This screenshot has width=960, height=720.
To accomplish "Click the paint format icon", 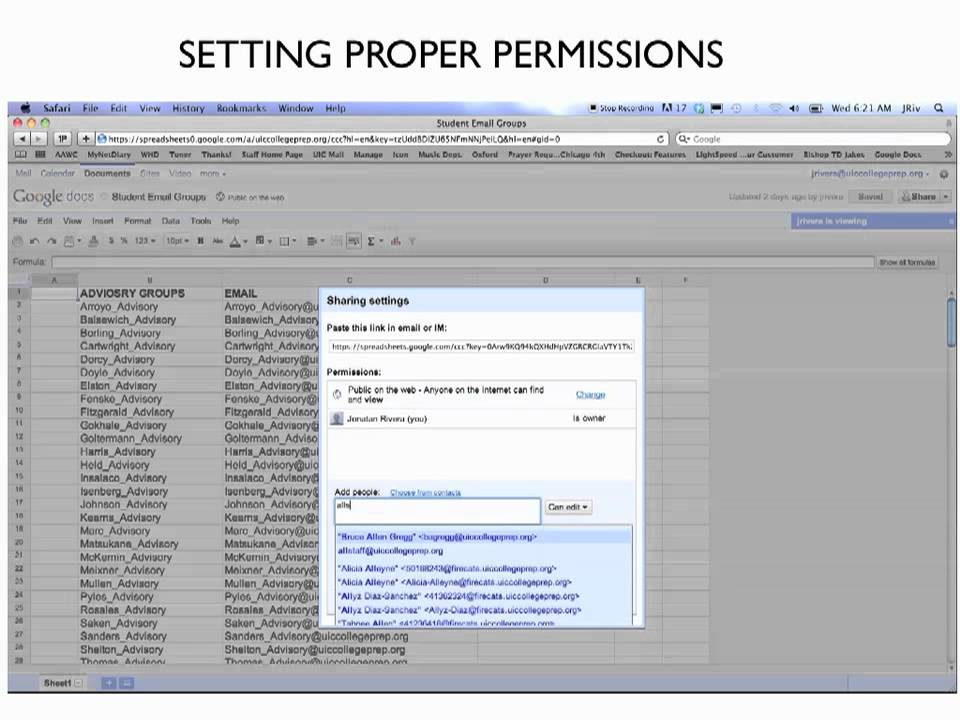I will point(93,241).
